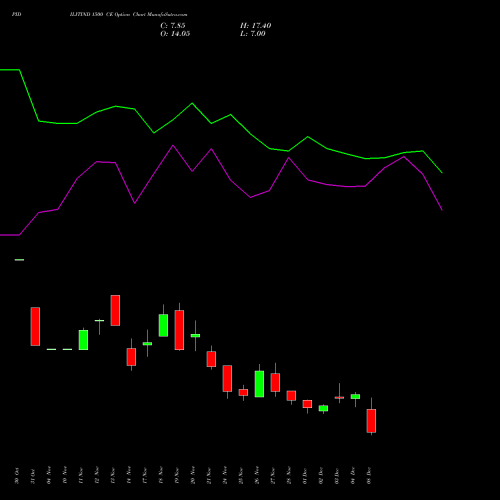The width and height of the screenshot is (500, 500).
Task: Click the 19 Nov date label
Action: click(177, 476)
